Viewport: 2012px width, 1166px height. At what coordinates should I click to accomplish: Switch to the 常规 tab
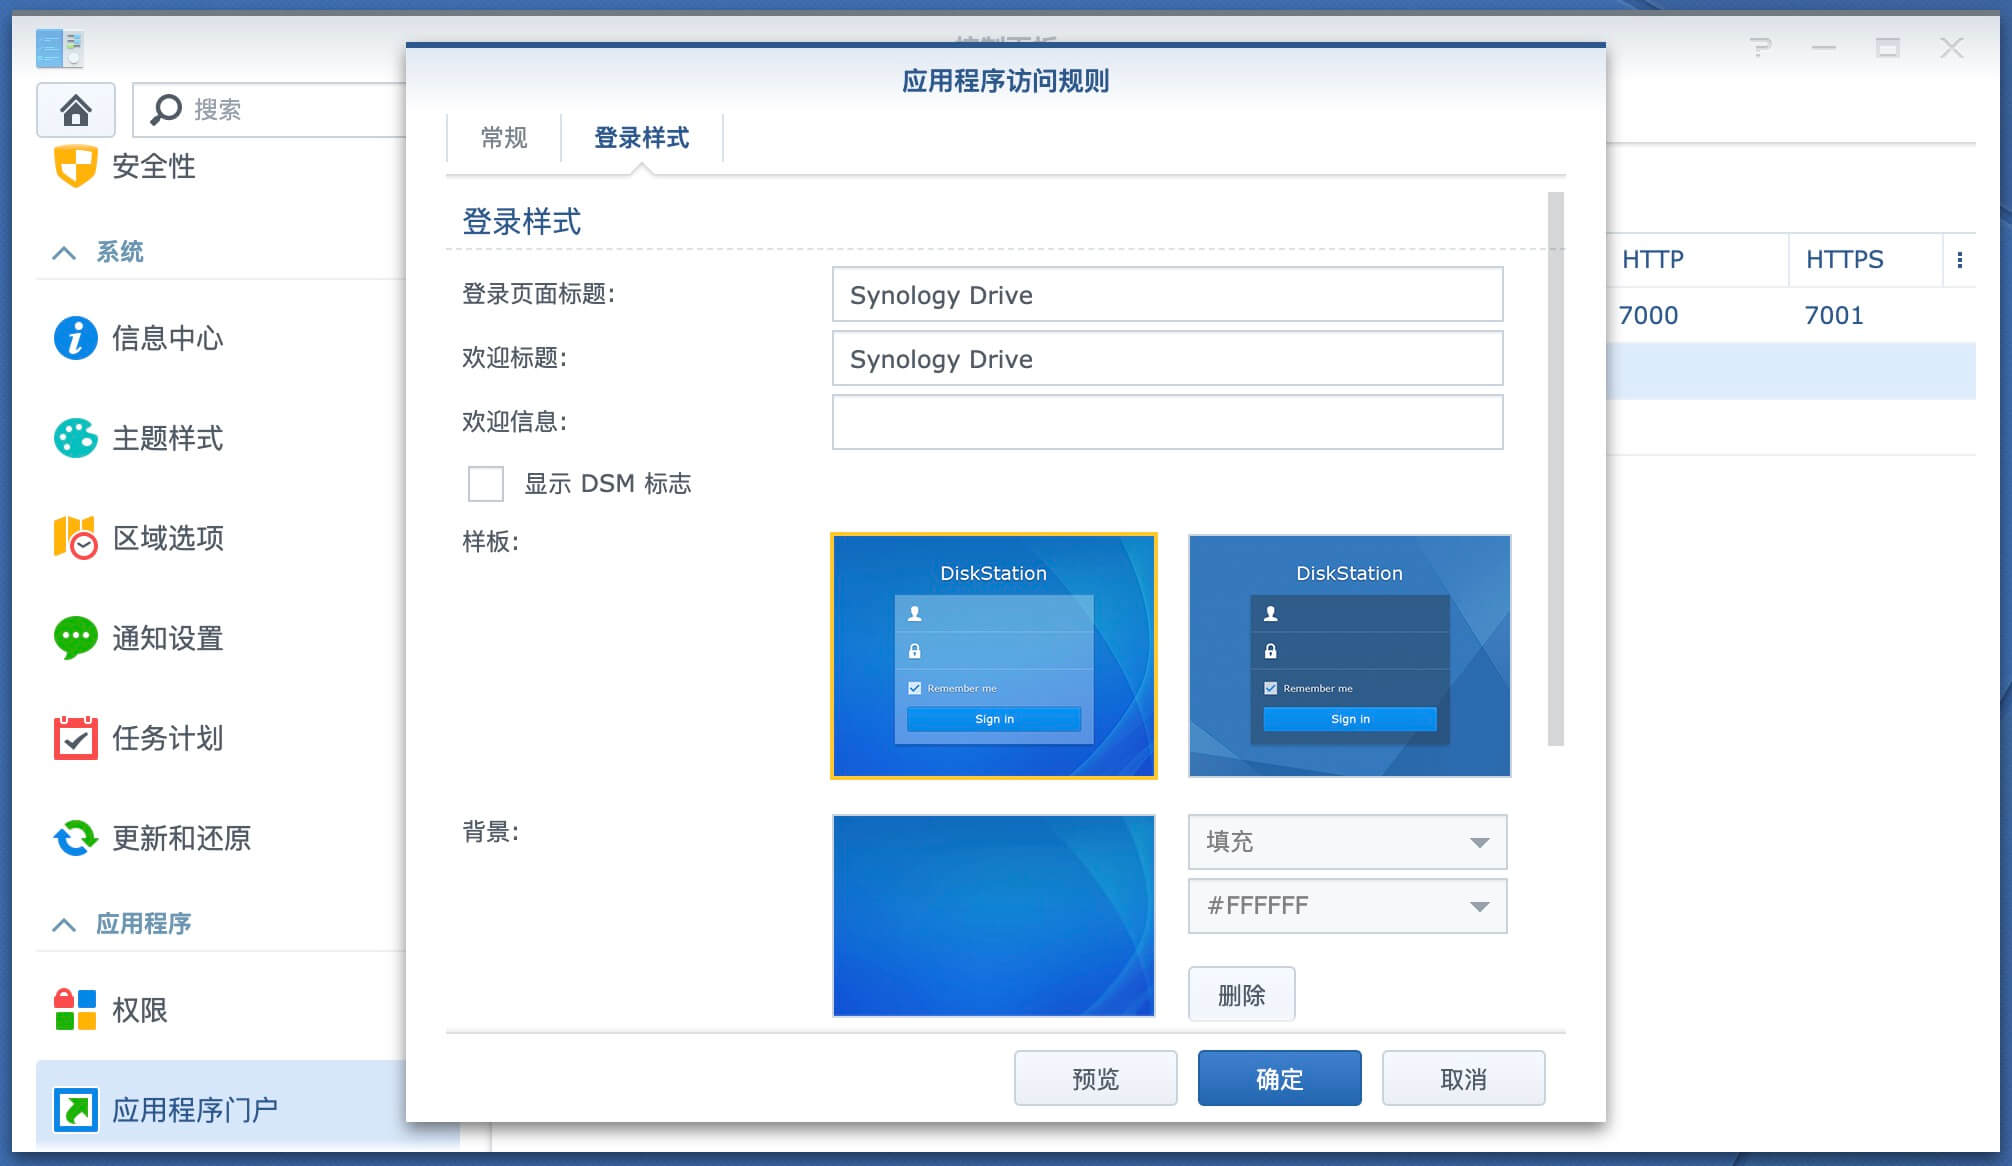pos(504,138)
